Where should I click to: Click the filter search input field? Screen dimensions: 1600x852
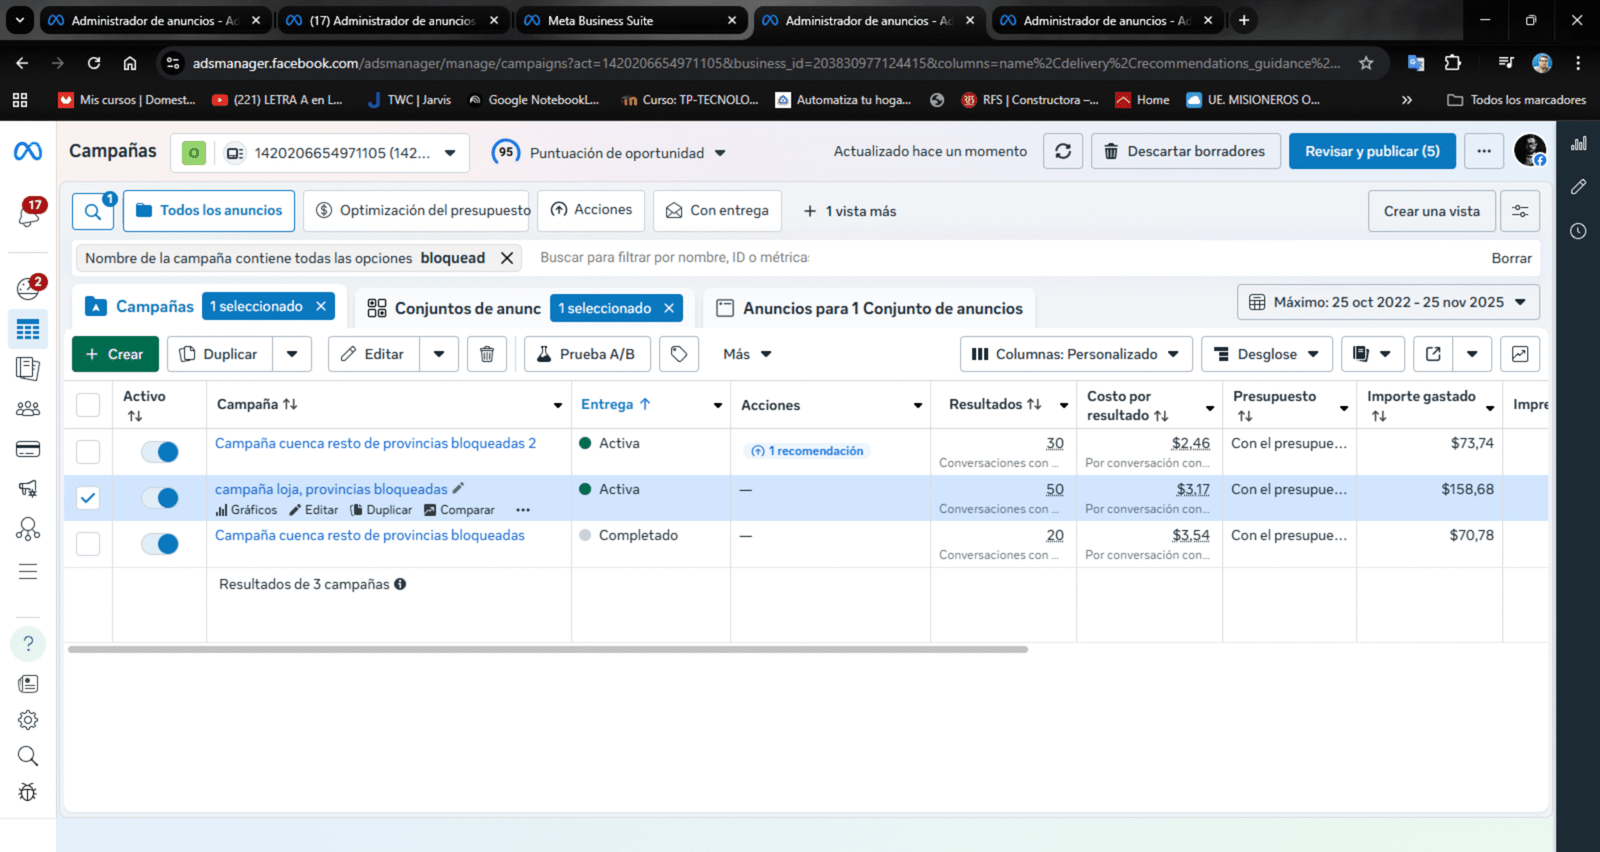(1000, 258)
